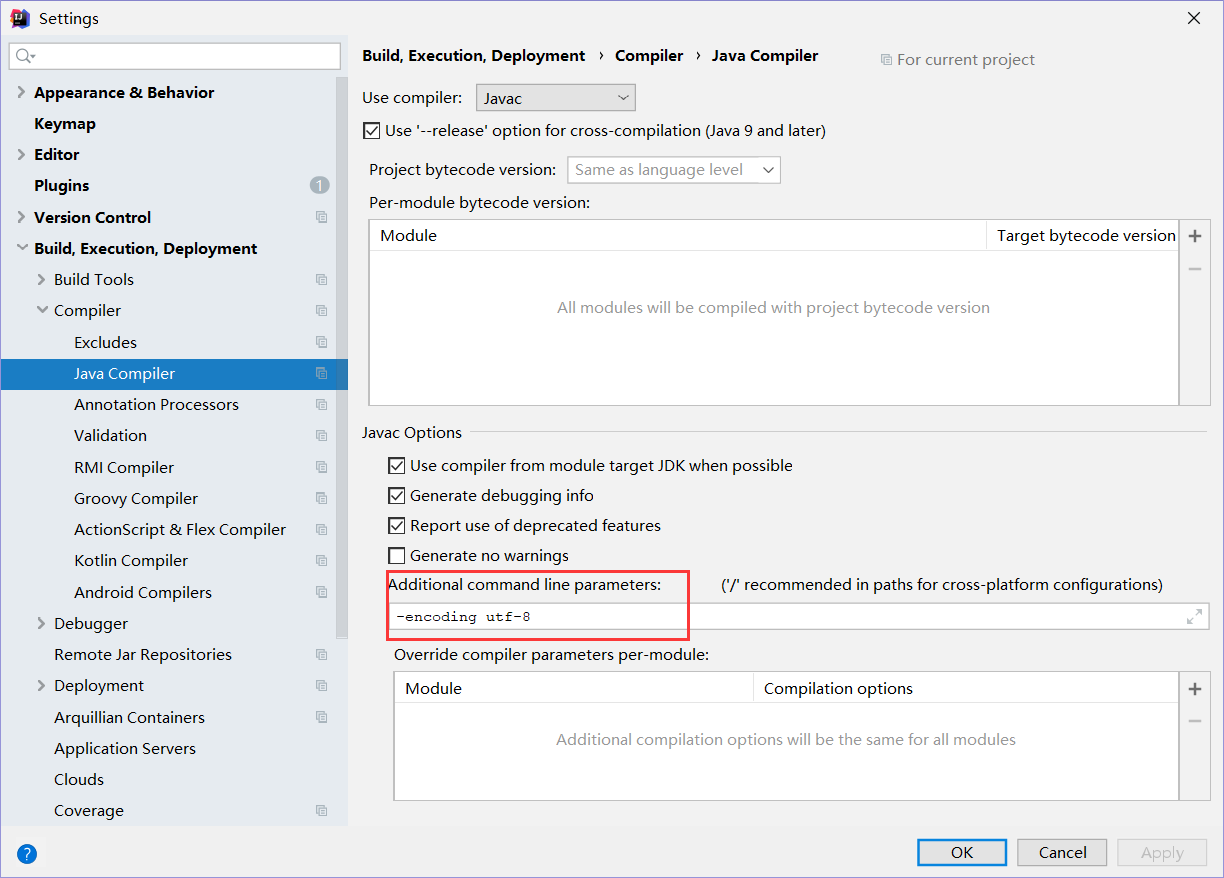Remove module from bytecode version table
Viewport: 1224px width, 878px height.
1194,269
